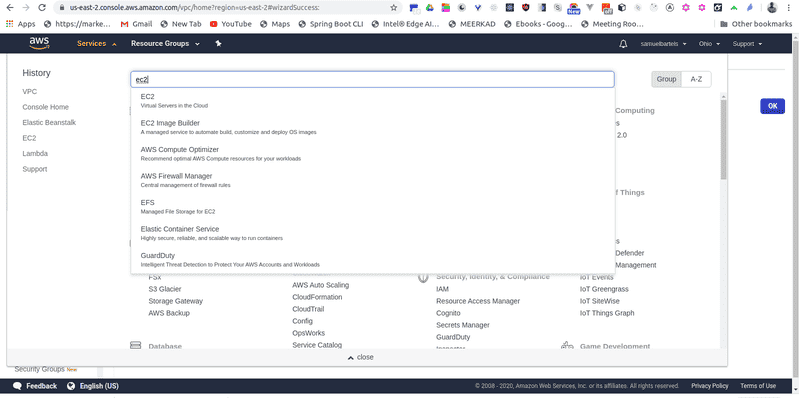Click the Security, Identity, & Compliance icon
799x398 pixels.
(423, 277)
